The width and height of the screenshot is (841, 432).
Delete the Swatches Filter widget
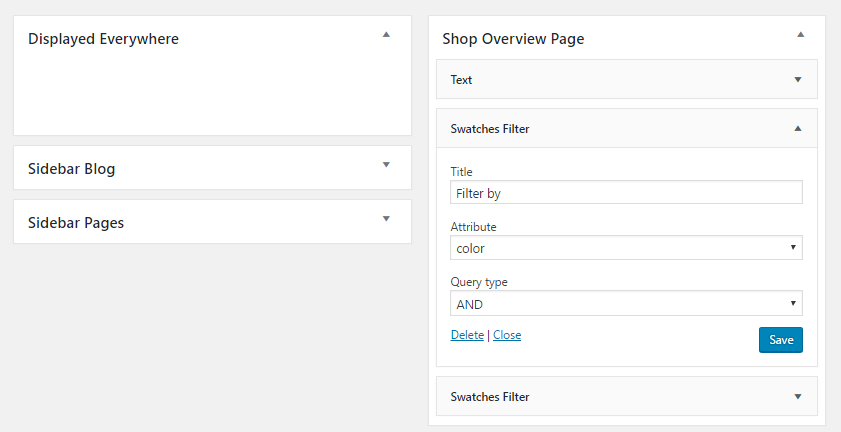[467, 335]
